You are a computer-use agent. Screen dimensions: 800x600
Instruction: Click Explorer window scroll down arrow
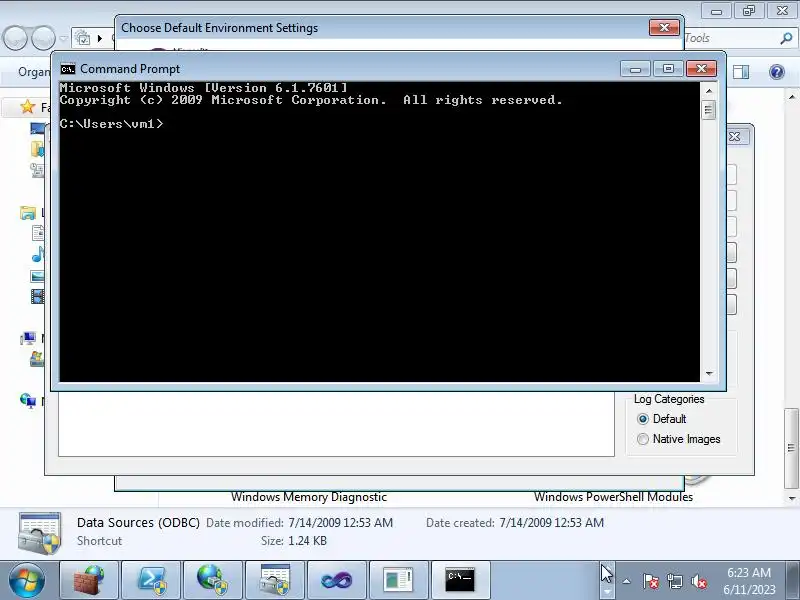[x=792, y=498]
